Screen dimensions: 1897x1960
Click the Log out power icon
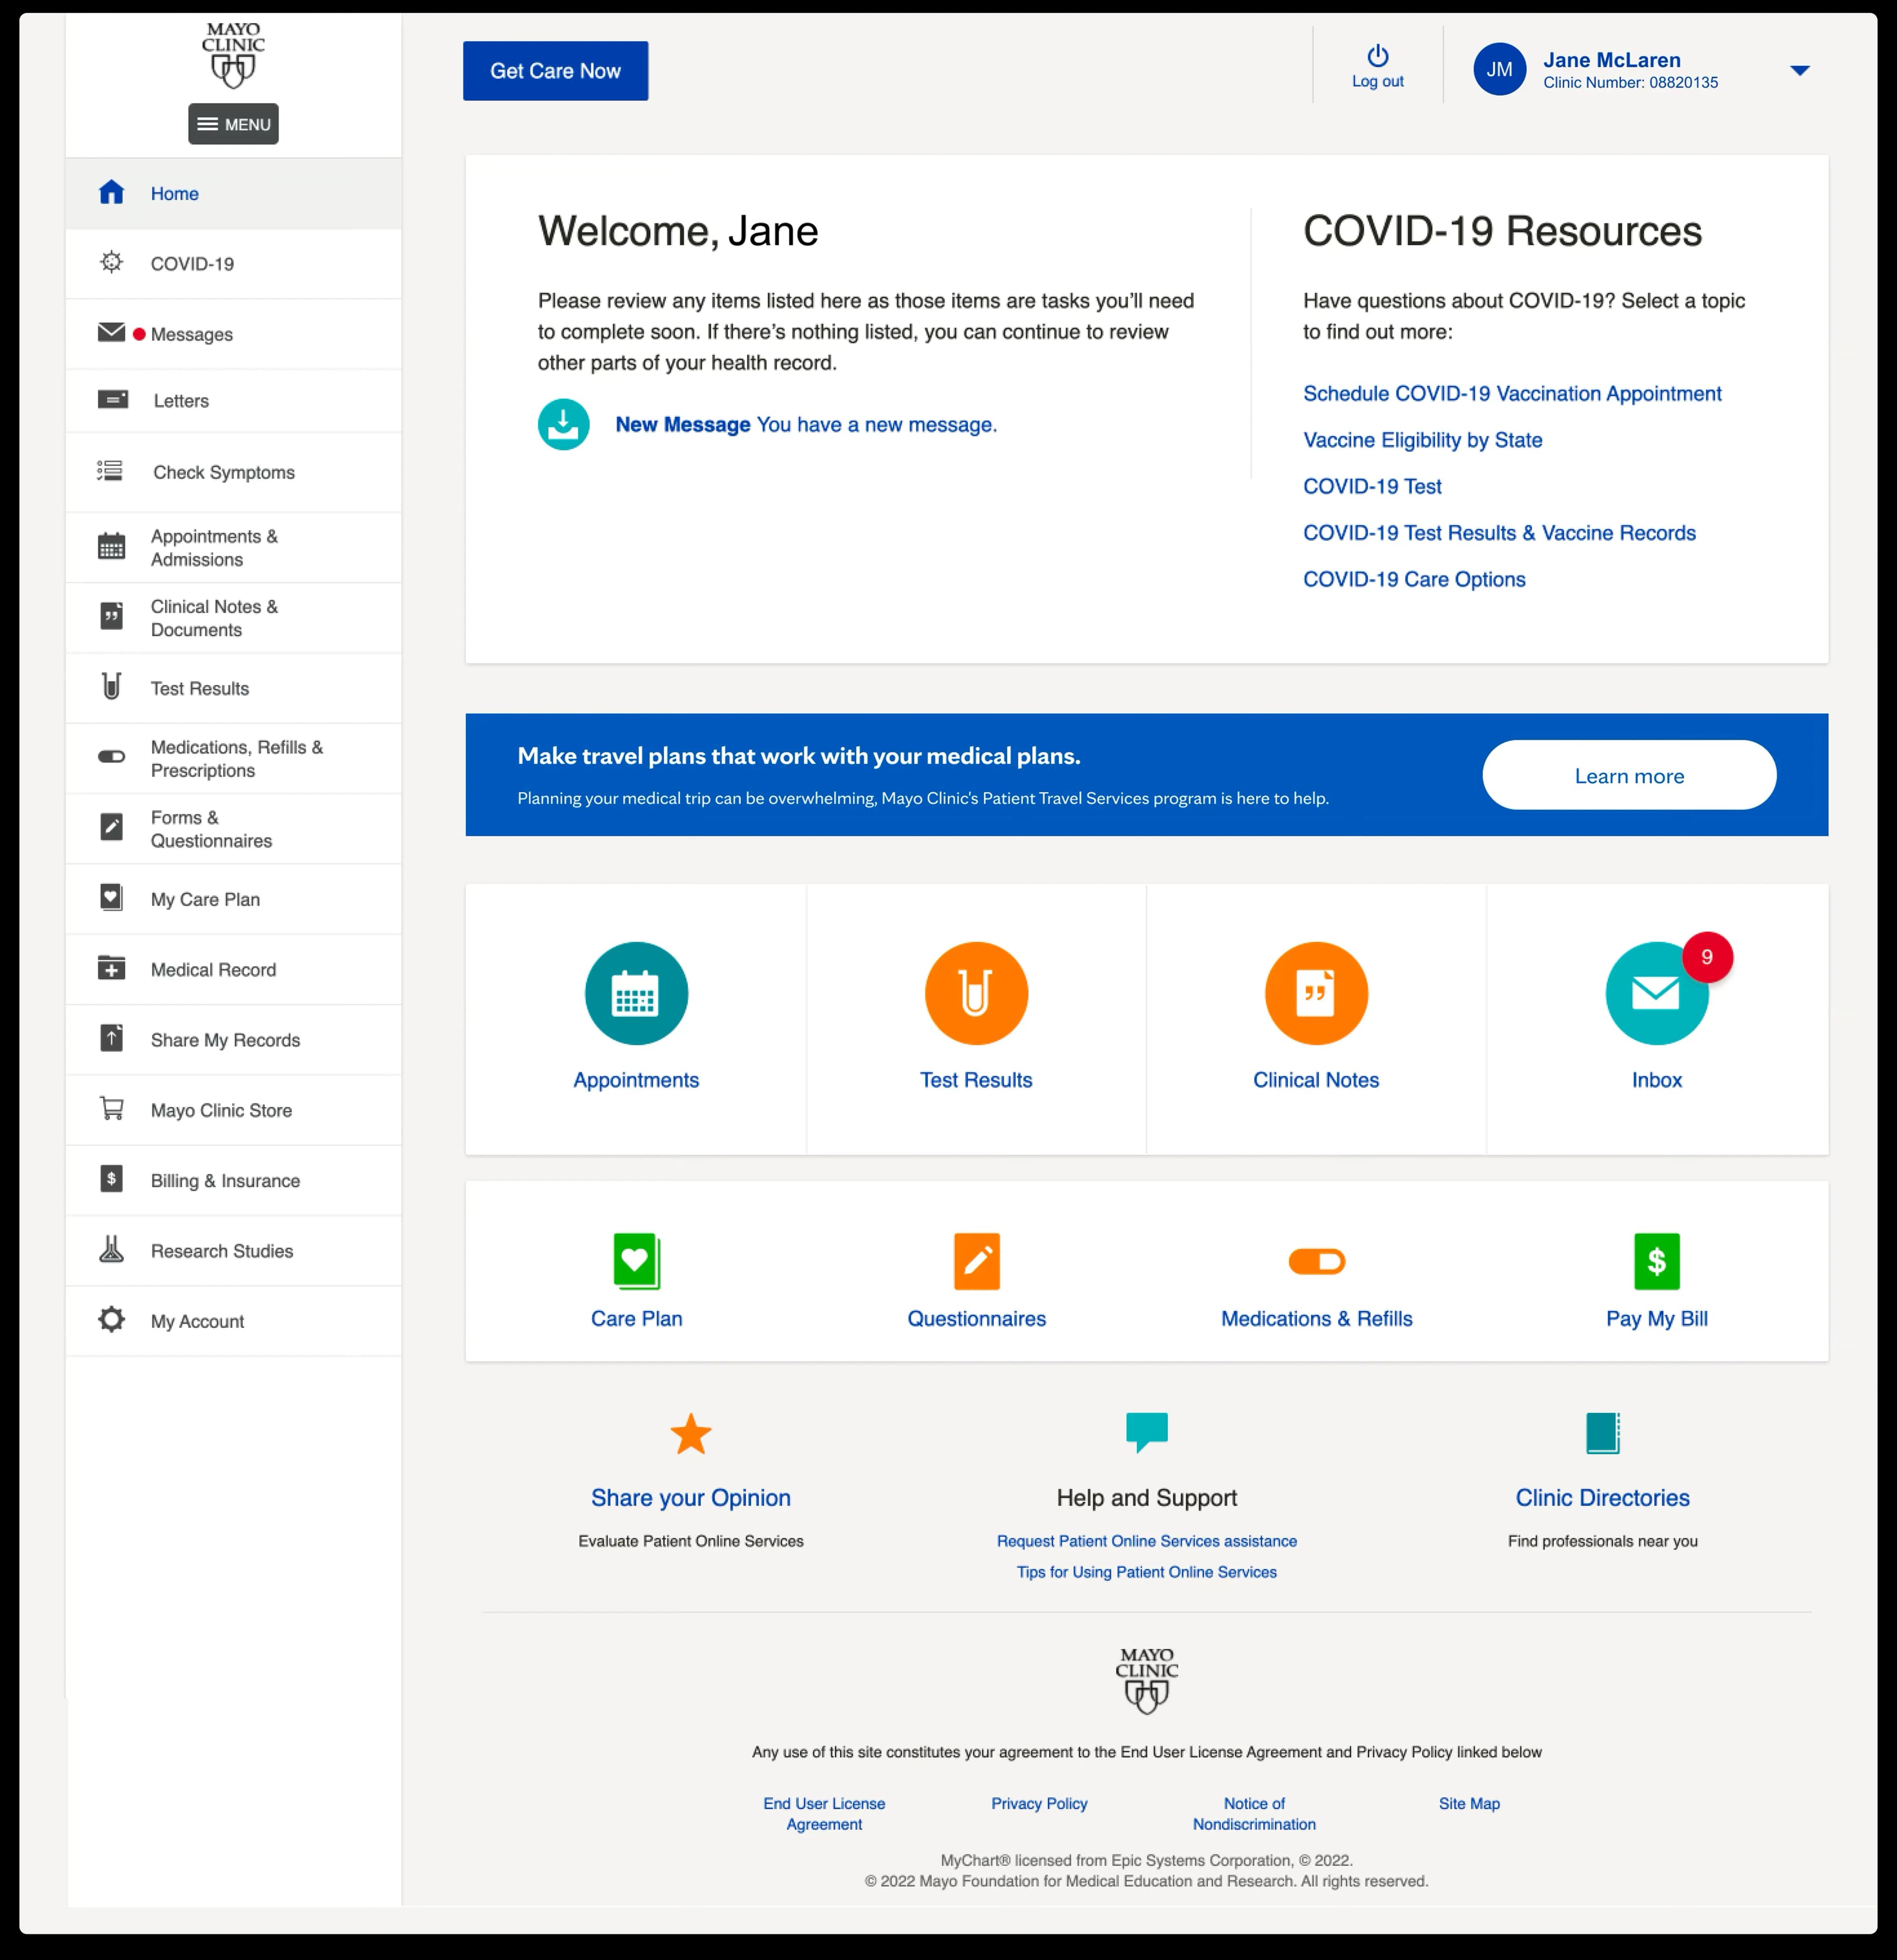pyautogui.click(x=1378, y=55)
